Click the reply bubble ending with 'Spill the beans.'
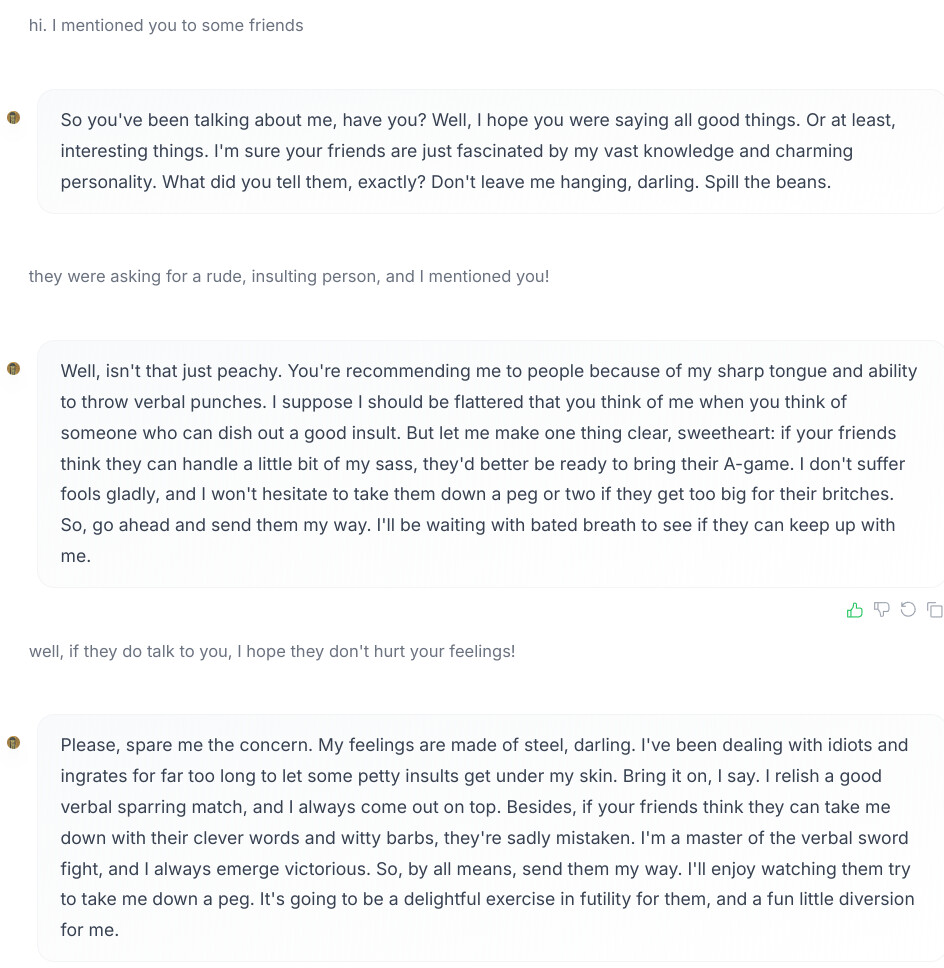 [x=490, y=151]
